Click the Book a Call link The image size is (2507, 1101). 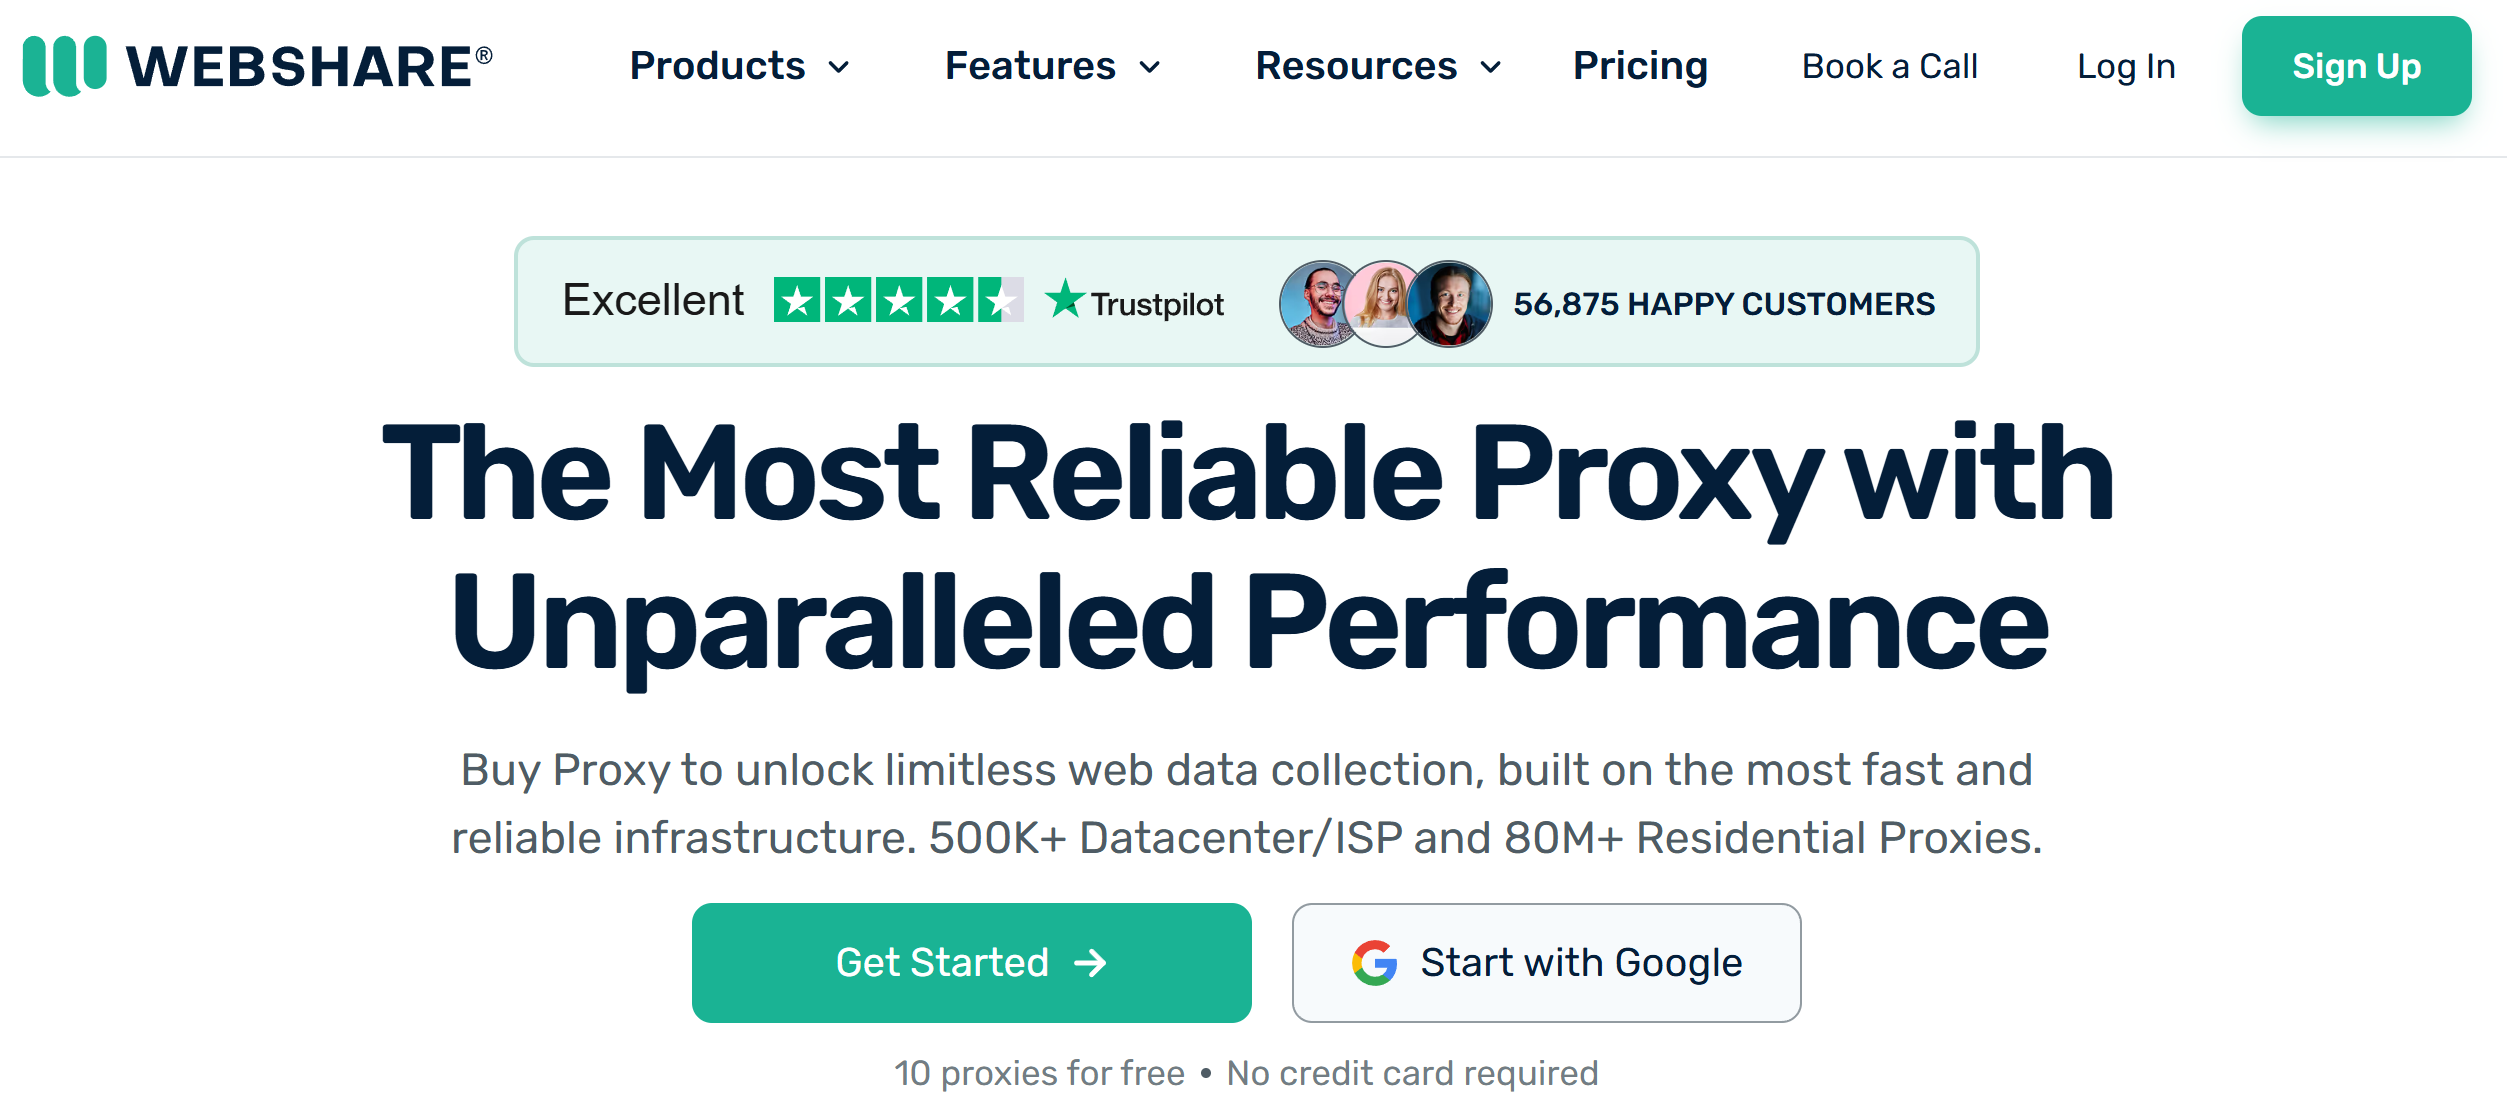point(1890,66)
